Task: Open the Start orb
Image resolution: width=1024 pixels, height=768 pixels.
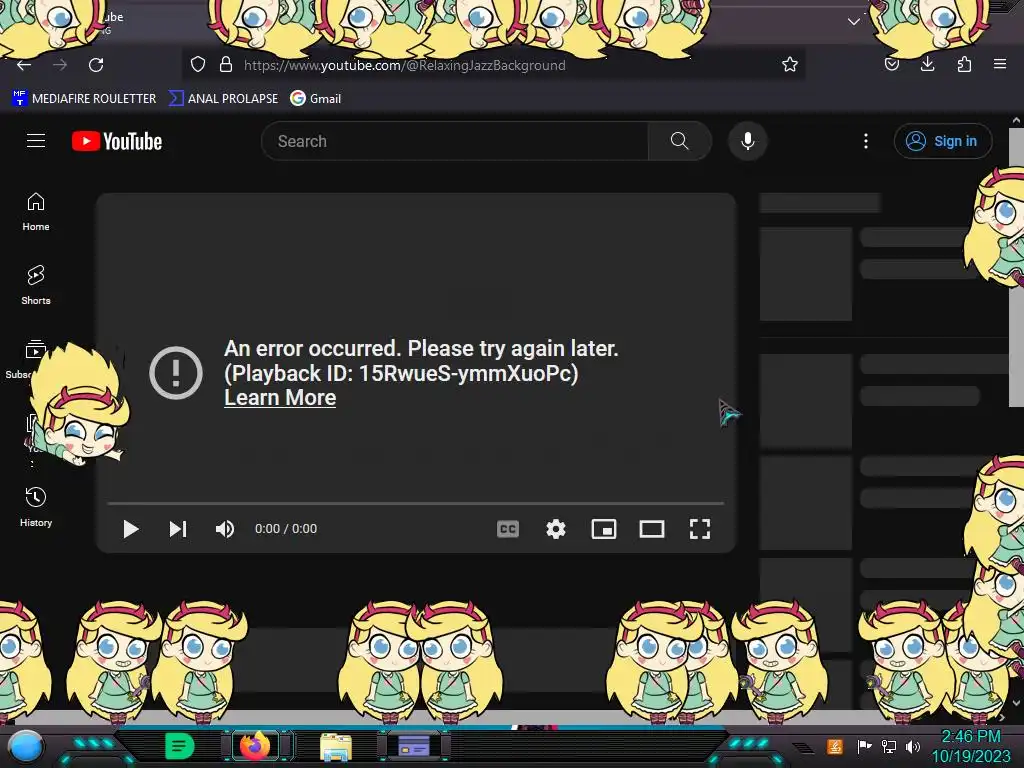Action: tap(26, 746)
